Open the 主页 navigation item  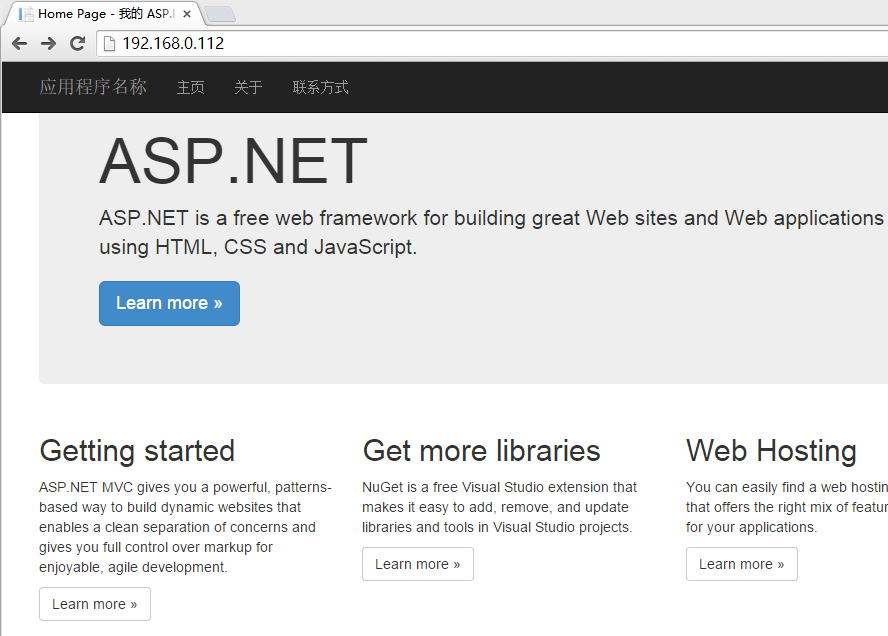[191, 87]
